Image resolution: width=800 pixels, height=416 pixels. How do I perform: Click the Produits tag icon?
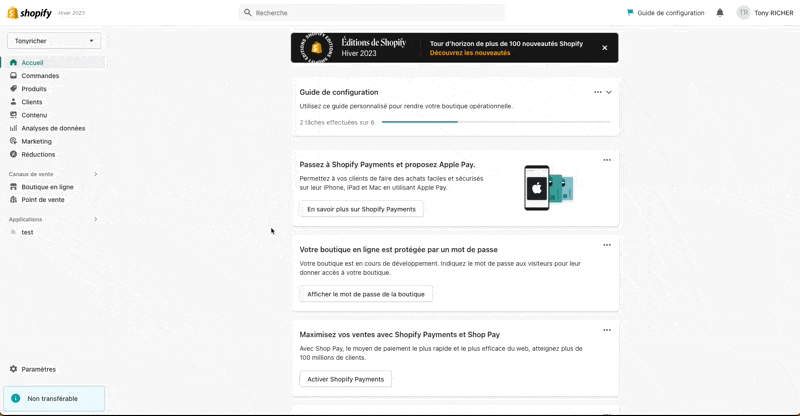(x=13, y=89)
